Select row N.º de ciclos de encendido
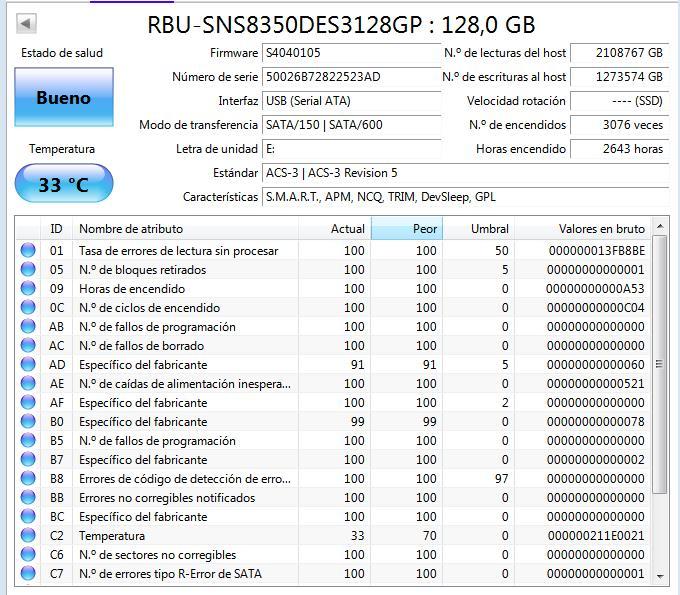Screen dimensions: 680x595 tap(333, 307)
